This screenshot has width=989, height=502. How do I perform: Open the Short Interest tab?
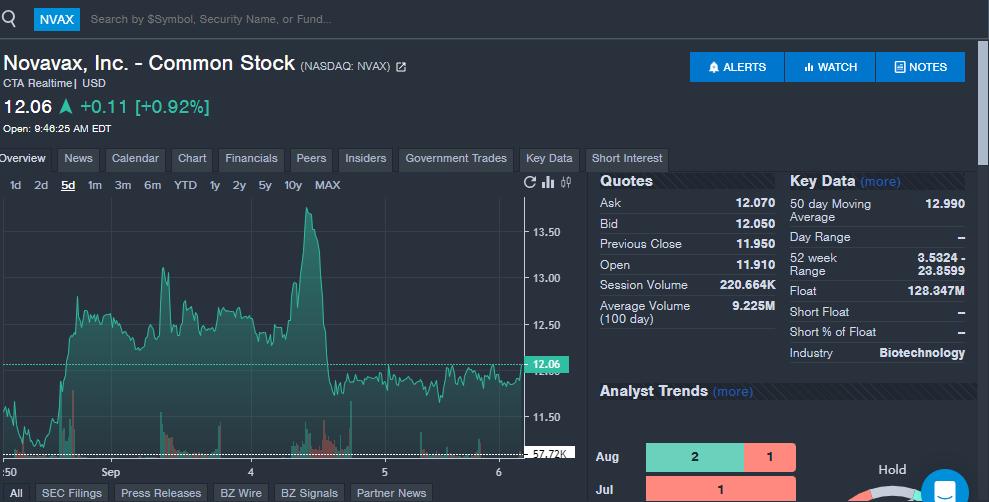[x=627, y=159]
